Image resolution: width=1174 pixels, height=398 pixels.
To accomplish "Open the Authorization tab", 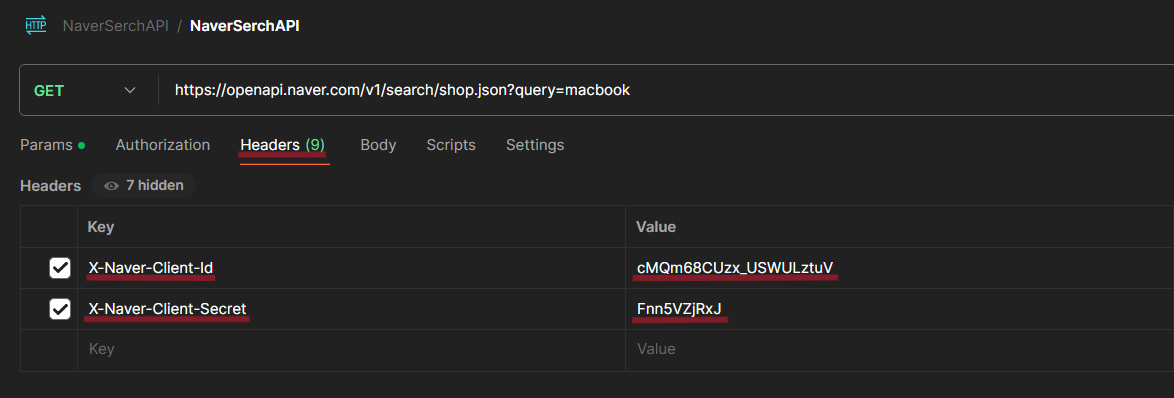I will pos(162,145).
